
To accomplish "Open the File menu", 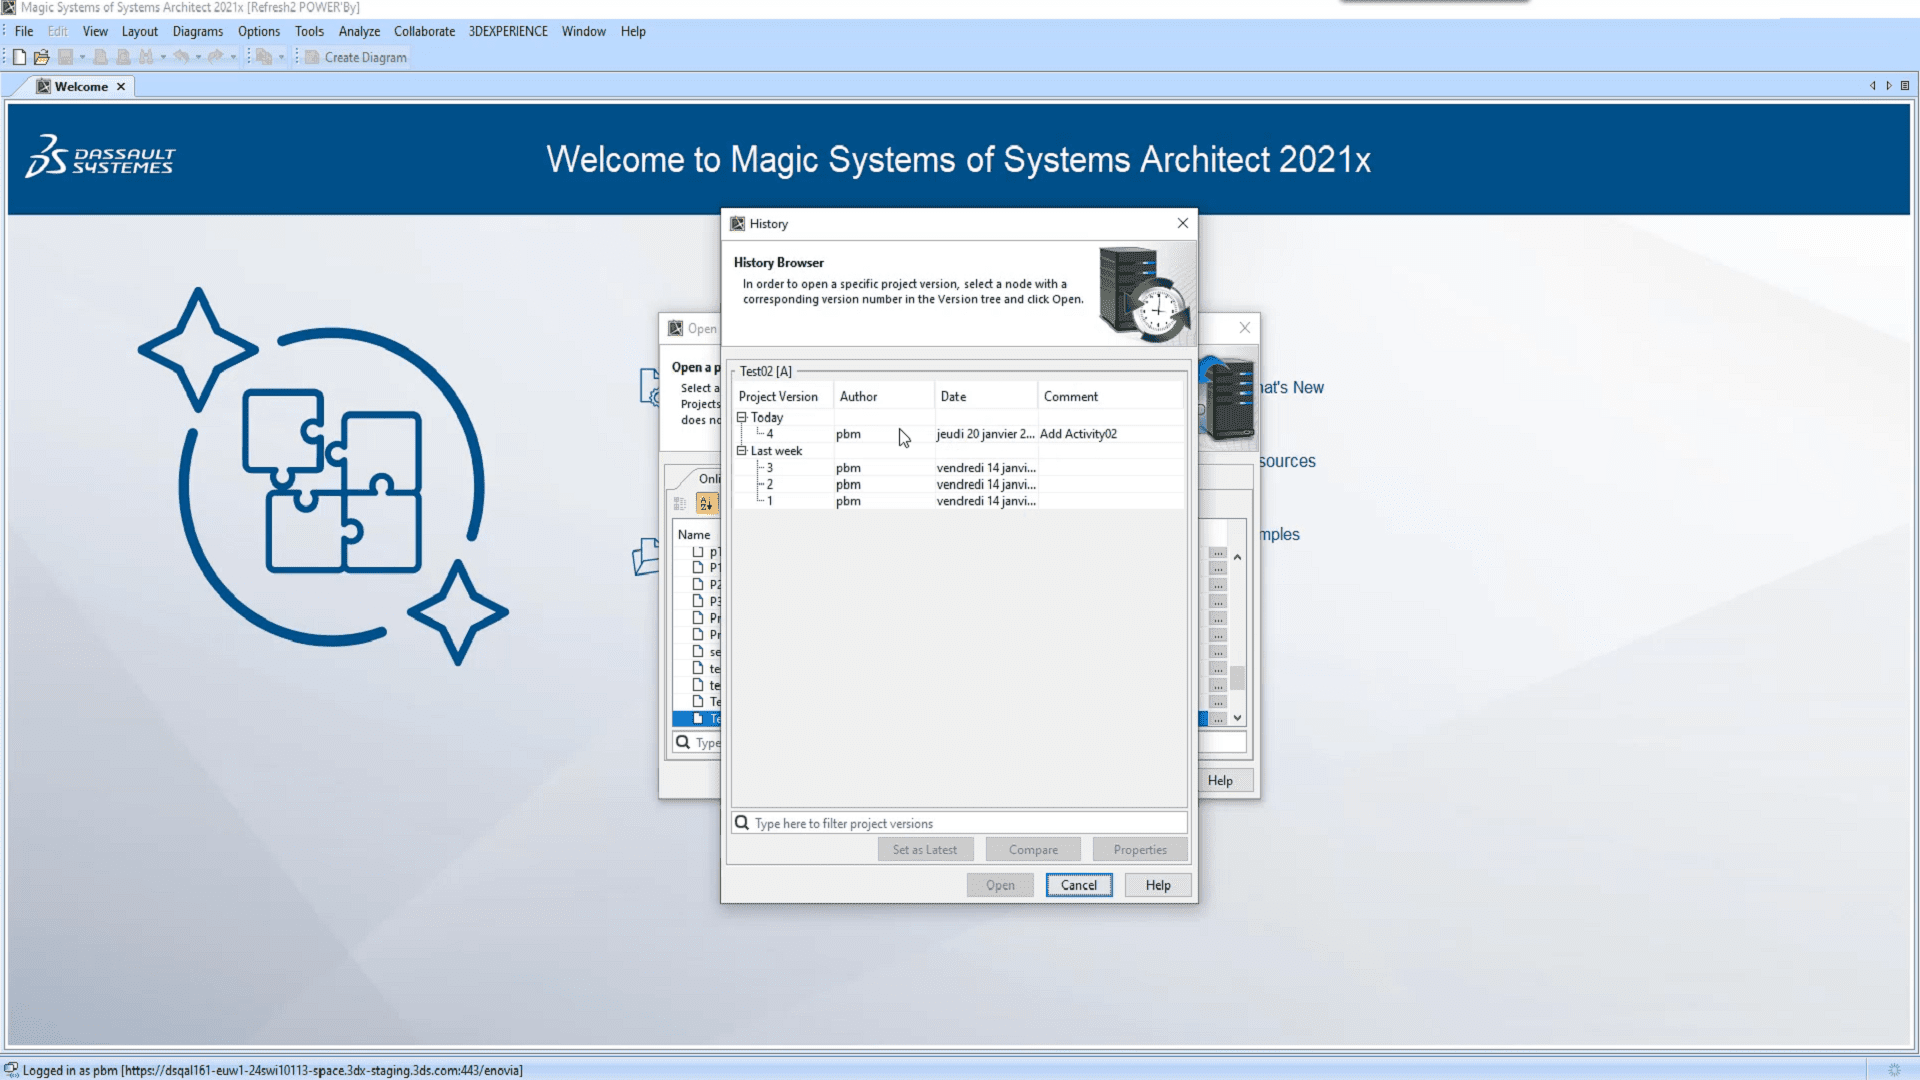I will [x=24, y=31].
